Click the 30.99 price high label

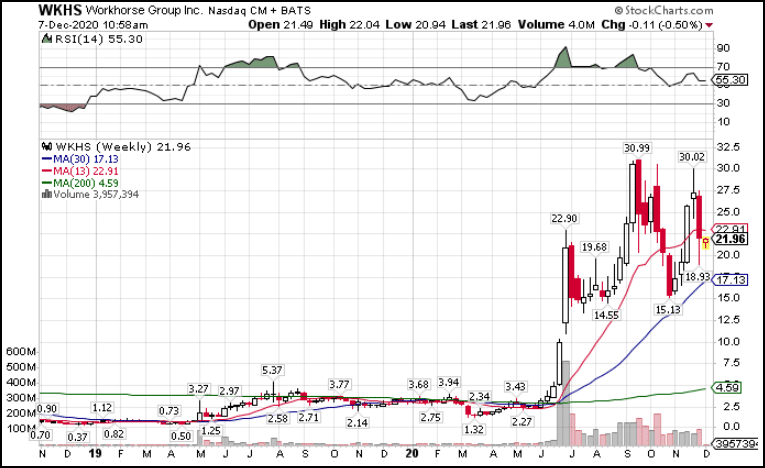pos(637,148)
